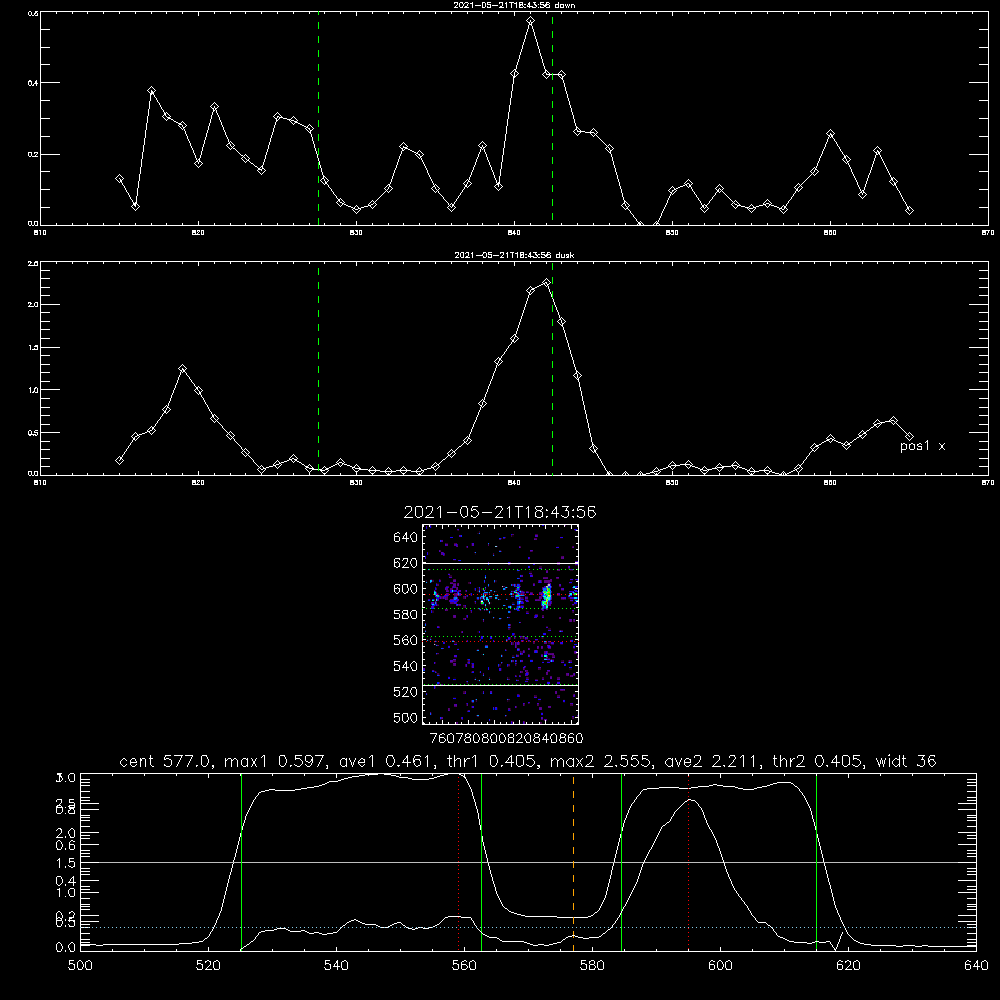
Task: Click the heatmap thumbnail image
Action: pos(500,624)
